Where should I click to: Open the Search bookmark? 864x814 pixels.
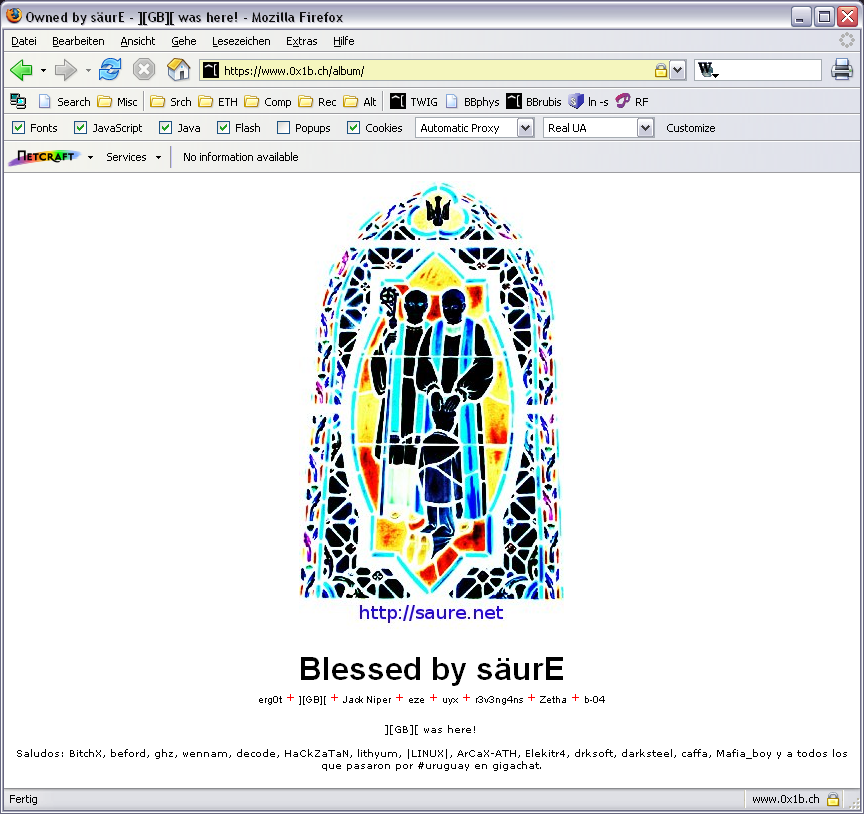(64, 101)
